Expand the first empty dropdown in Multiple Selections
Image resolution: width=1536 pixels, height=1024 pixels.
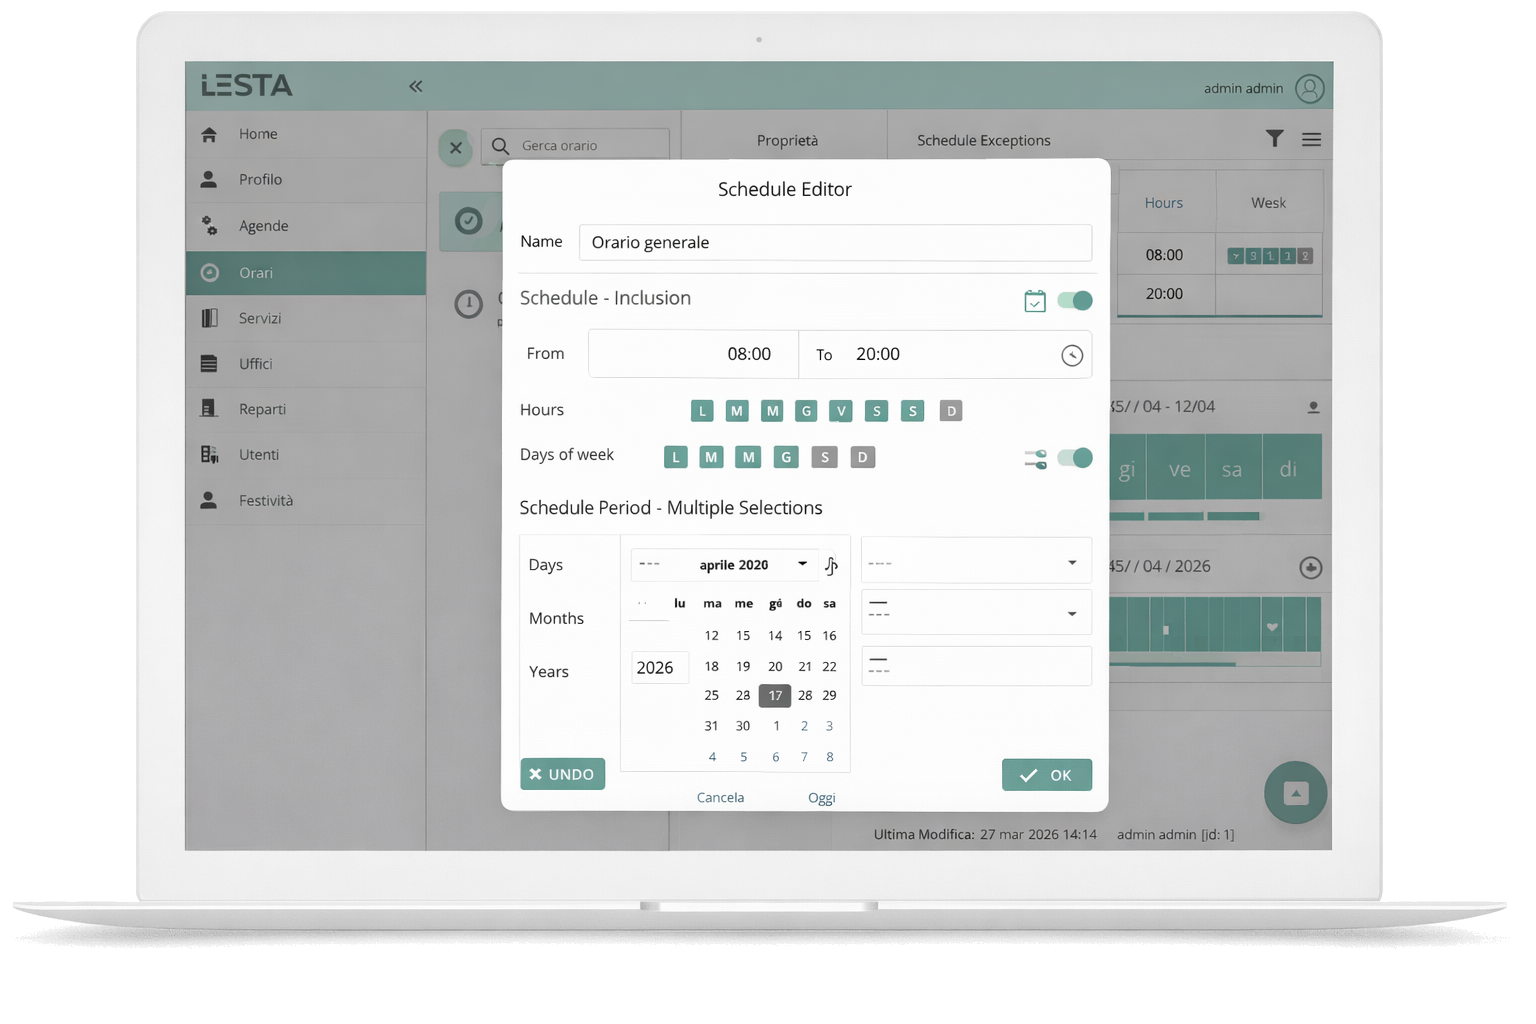[x=975, y=560]
